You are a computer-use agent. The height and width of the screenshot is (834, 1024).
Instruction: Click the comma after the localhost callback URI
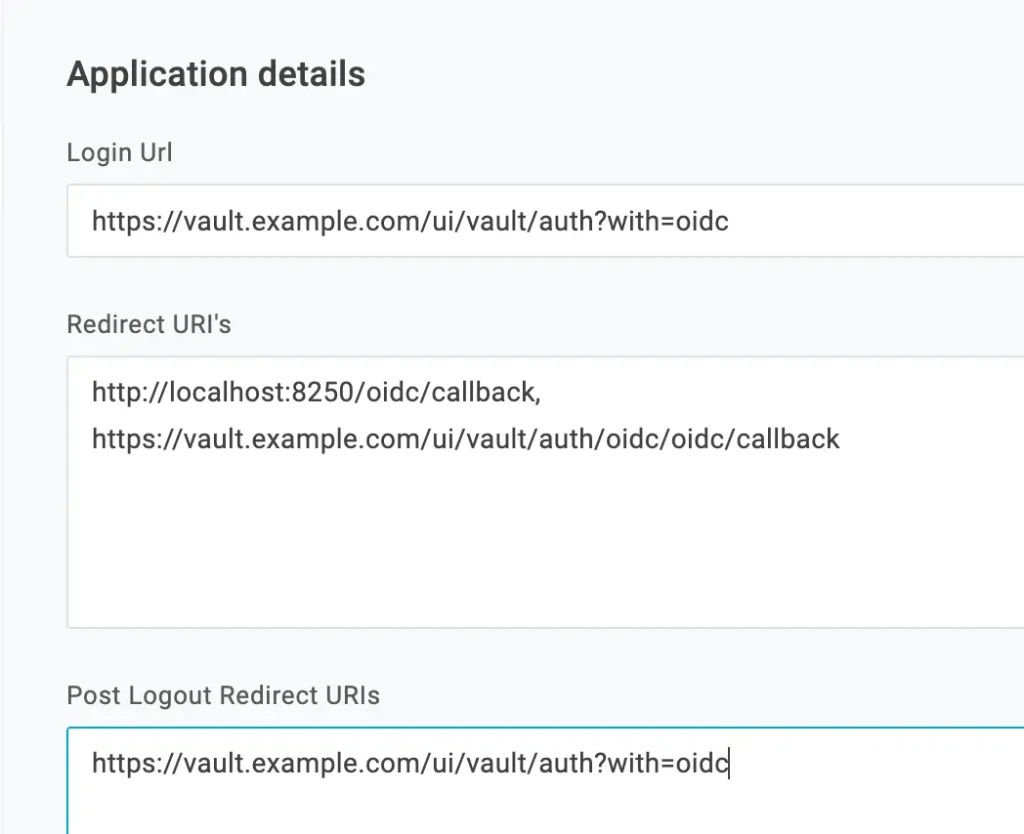(538, 394)
